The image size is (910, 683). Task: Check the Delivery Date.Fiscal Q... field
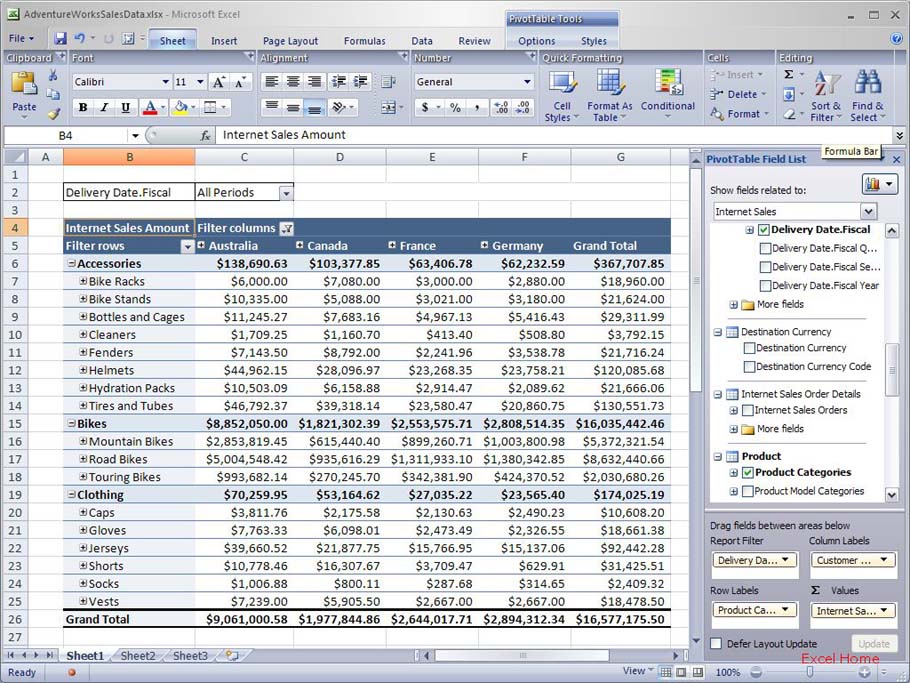point(765,248)
